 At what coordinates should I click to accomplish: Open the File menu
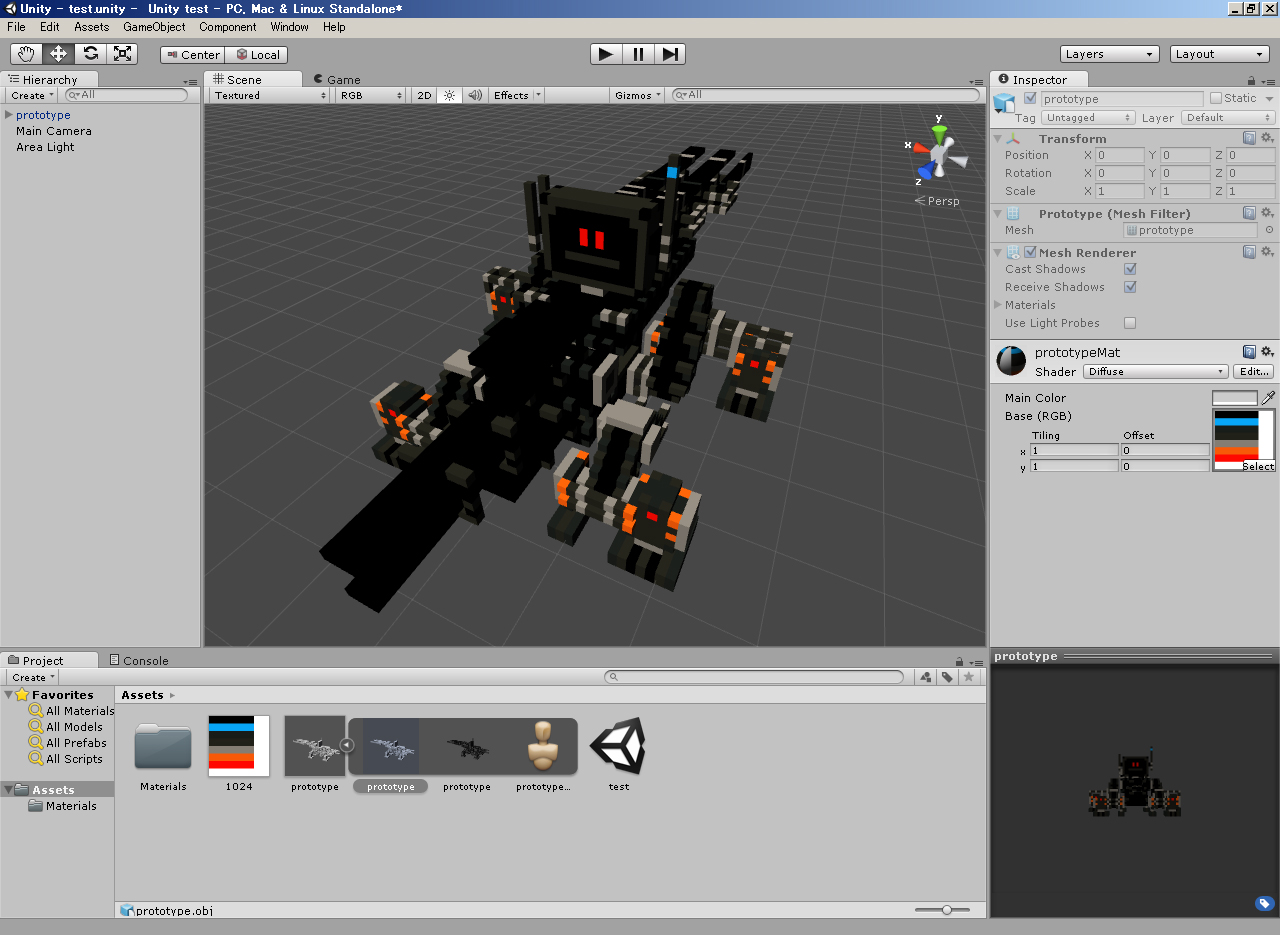(x=16, y=27)
